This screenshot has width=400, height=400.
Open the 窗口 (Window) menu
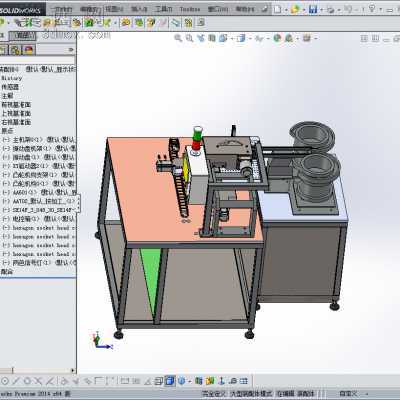pos(218,9)
